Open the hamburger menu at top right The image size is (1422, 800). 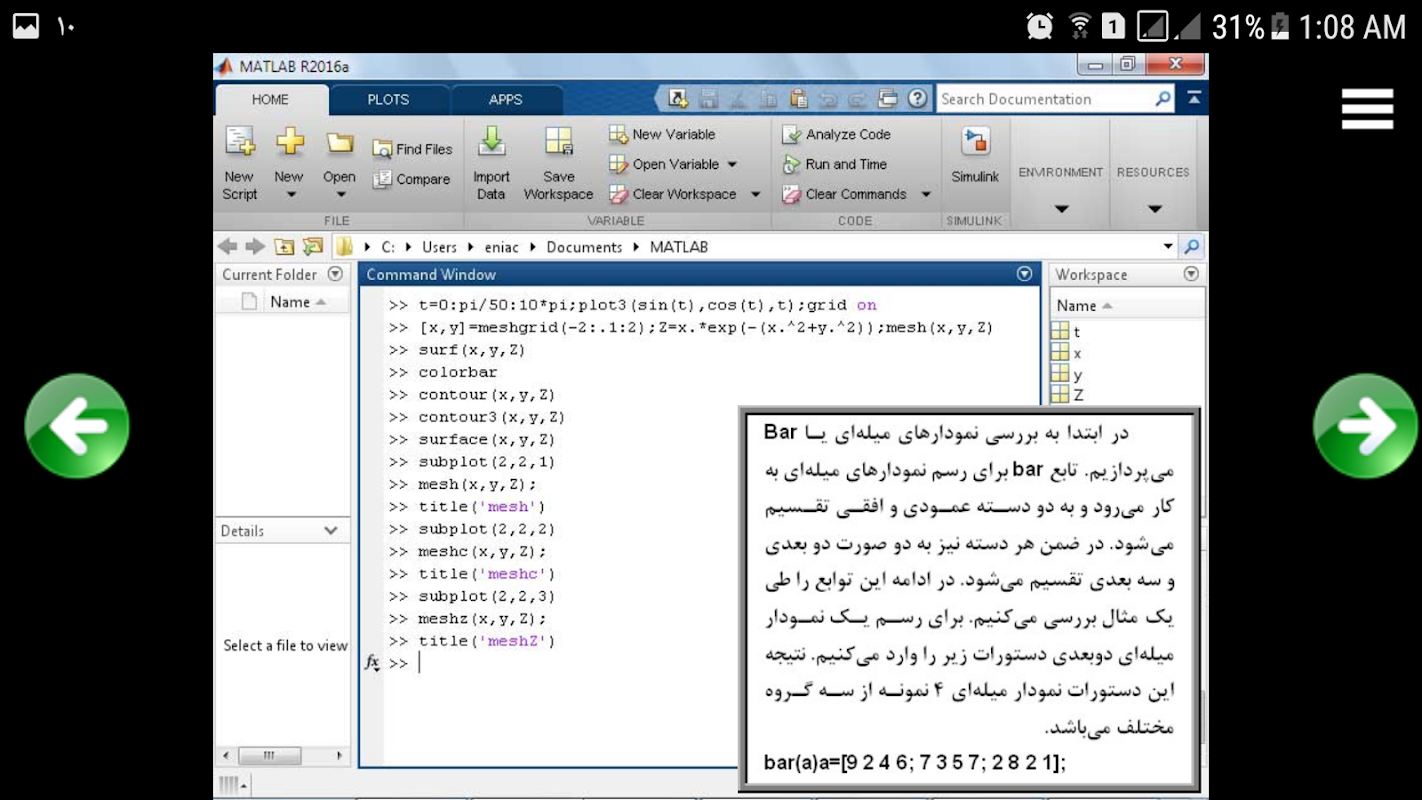pyautogui.click(x=1367, y=109)
